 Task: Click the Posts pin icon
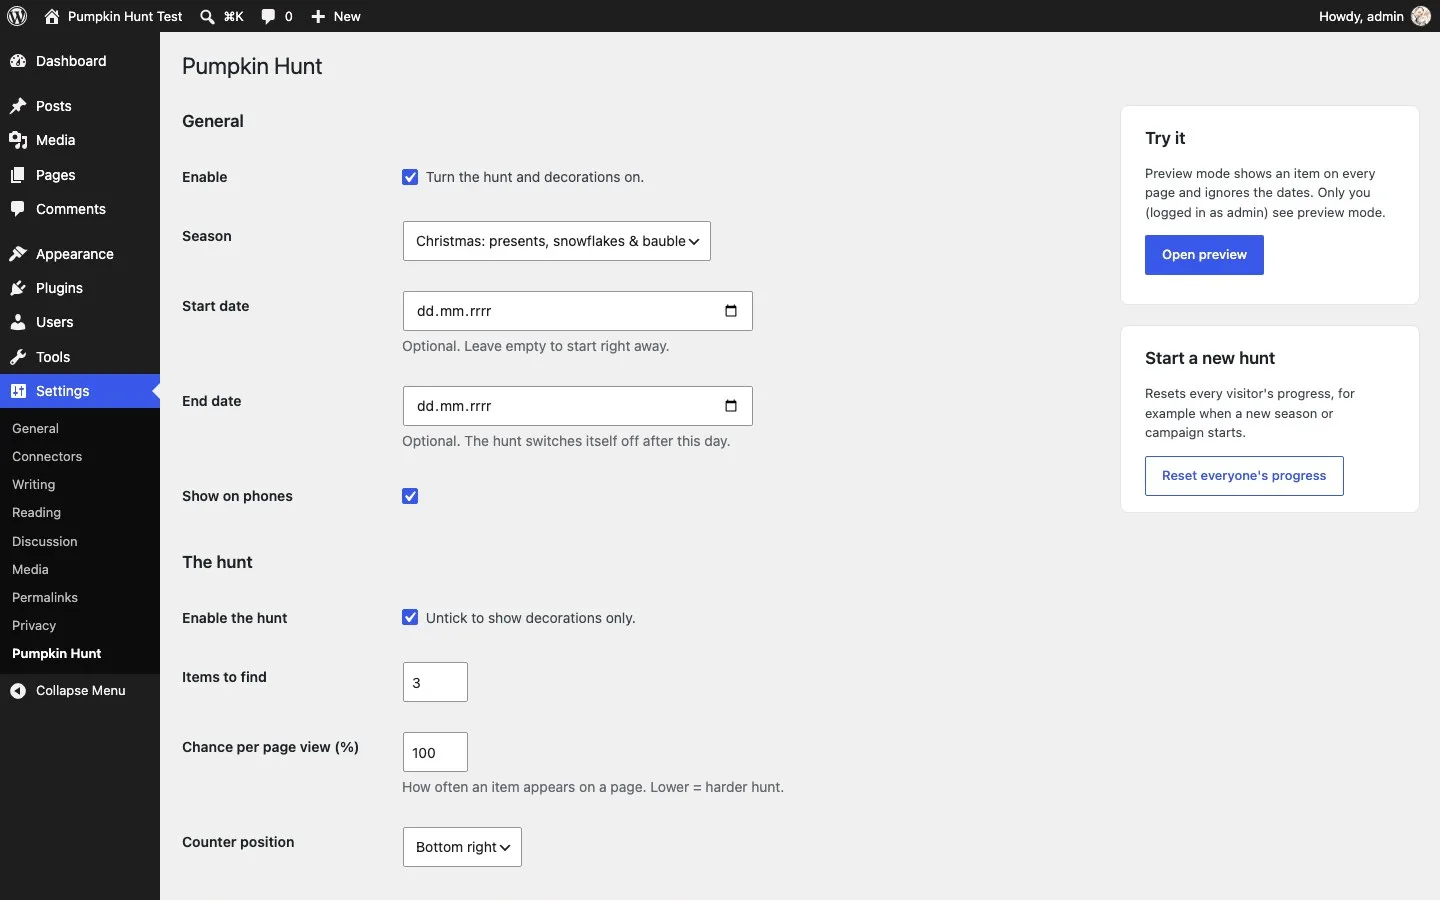(x=18, y=106)
